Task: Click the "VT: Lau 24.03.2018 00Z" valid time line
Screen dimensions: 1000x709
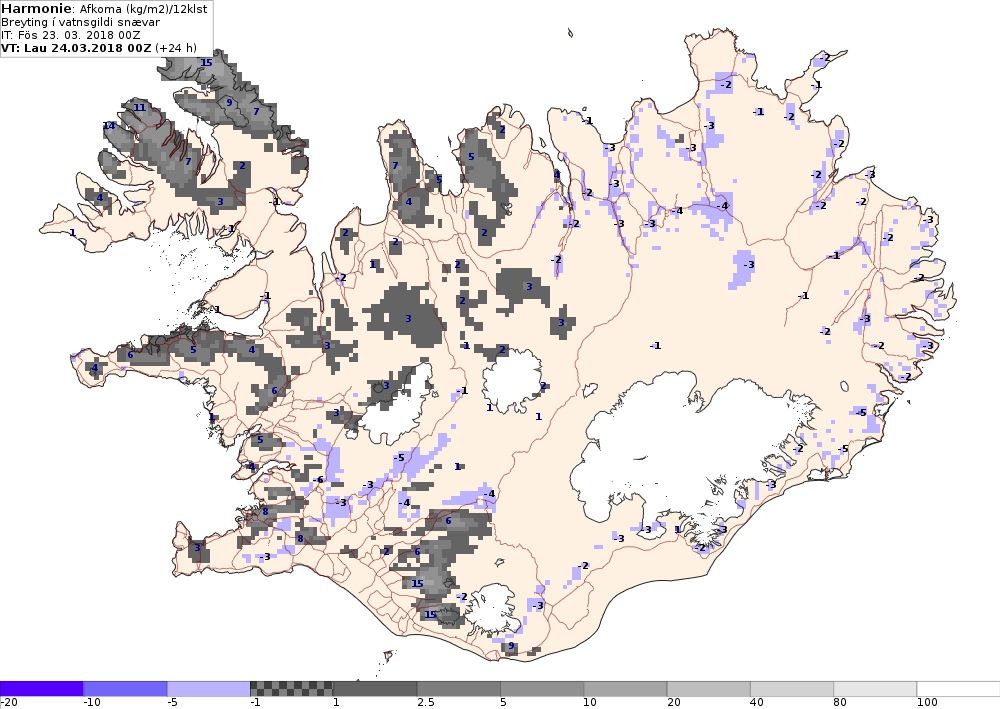Action: tap(77, 48)
